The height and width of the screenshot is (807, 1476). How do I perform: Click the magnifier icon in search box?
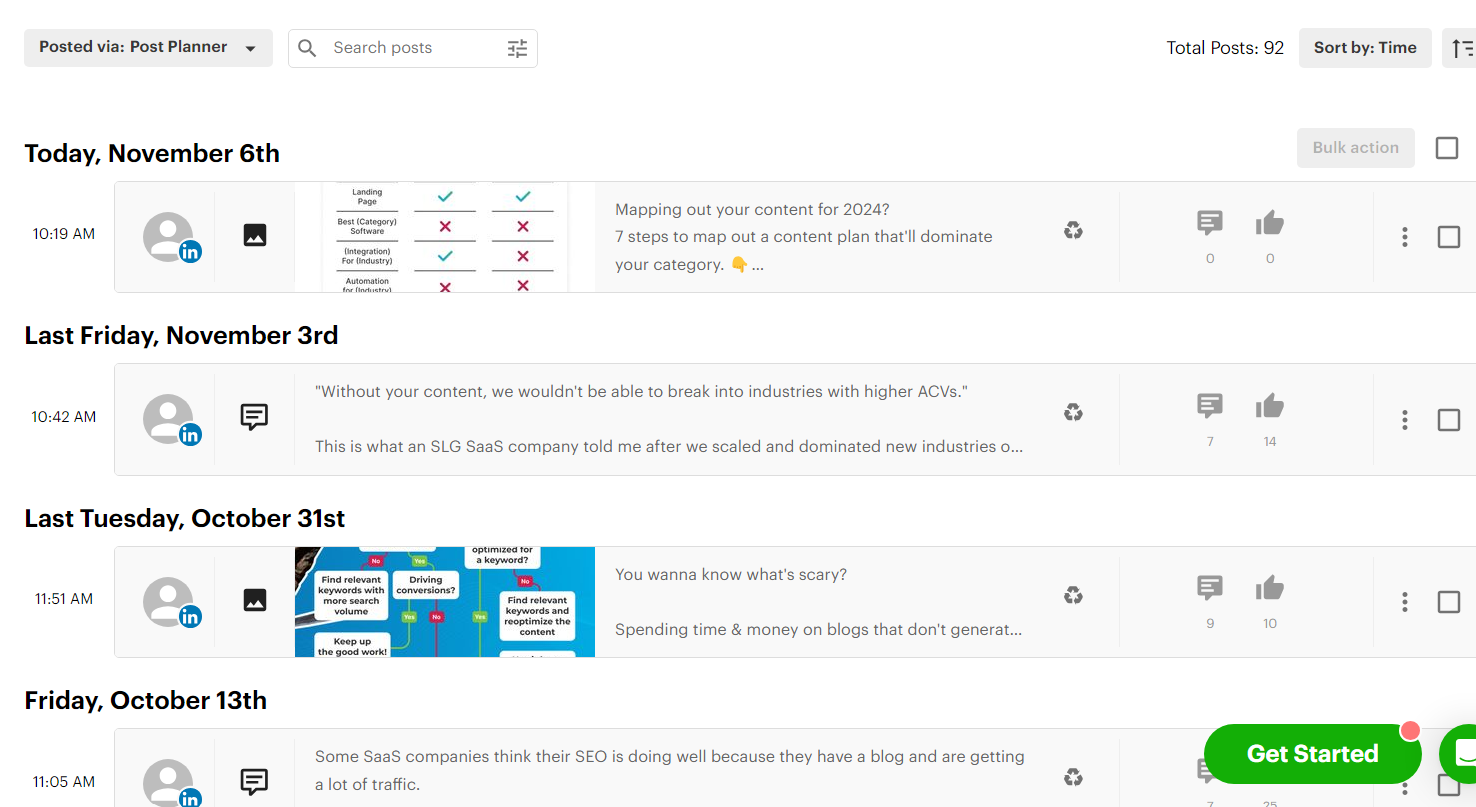308,48
